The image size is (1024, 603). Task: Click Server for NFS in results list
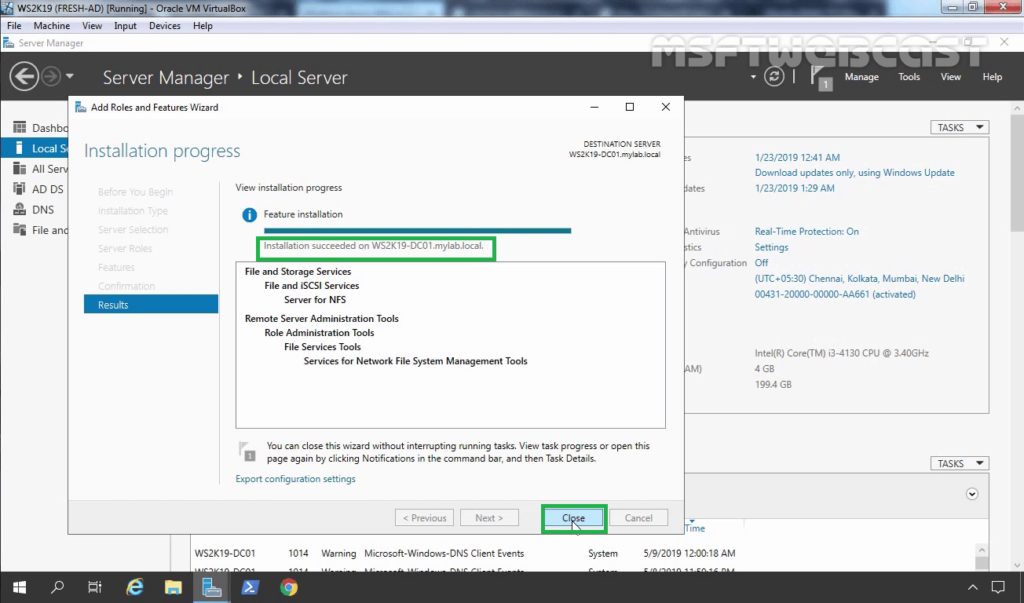(x=315, y=300)
